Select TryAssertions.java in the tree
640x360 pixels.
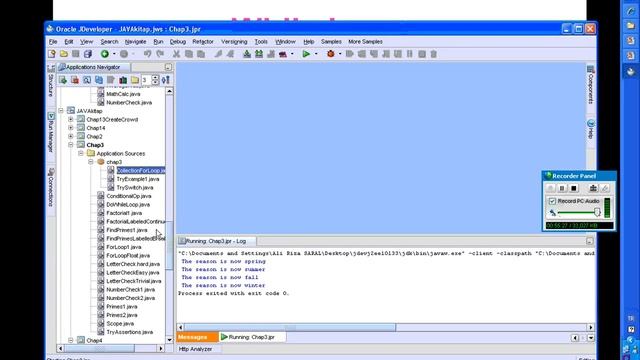coord(129,332)
